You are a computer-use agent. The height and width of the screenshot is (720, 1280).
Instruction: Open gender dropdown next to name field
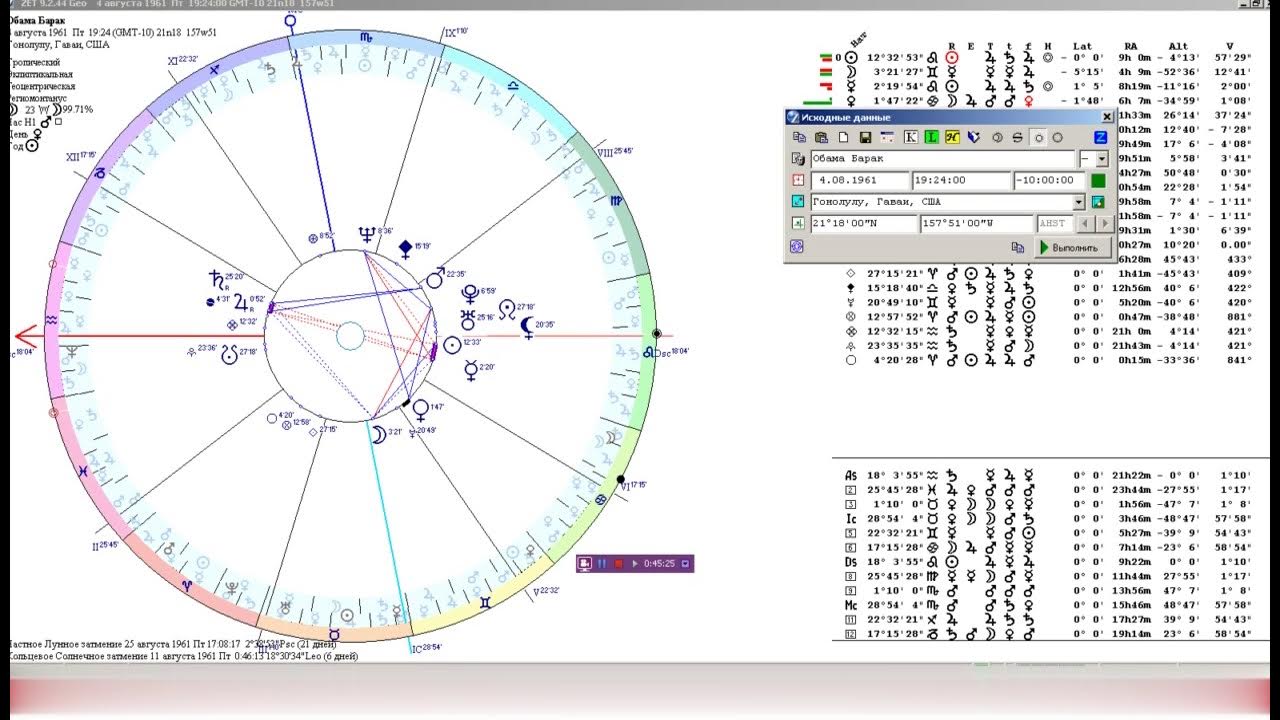pos(1102,159)
